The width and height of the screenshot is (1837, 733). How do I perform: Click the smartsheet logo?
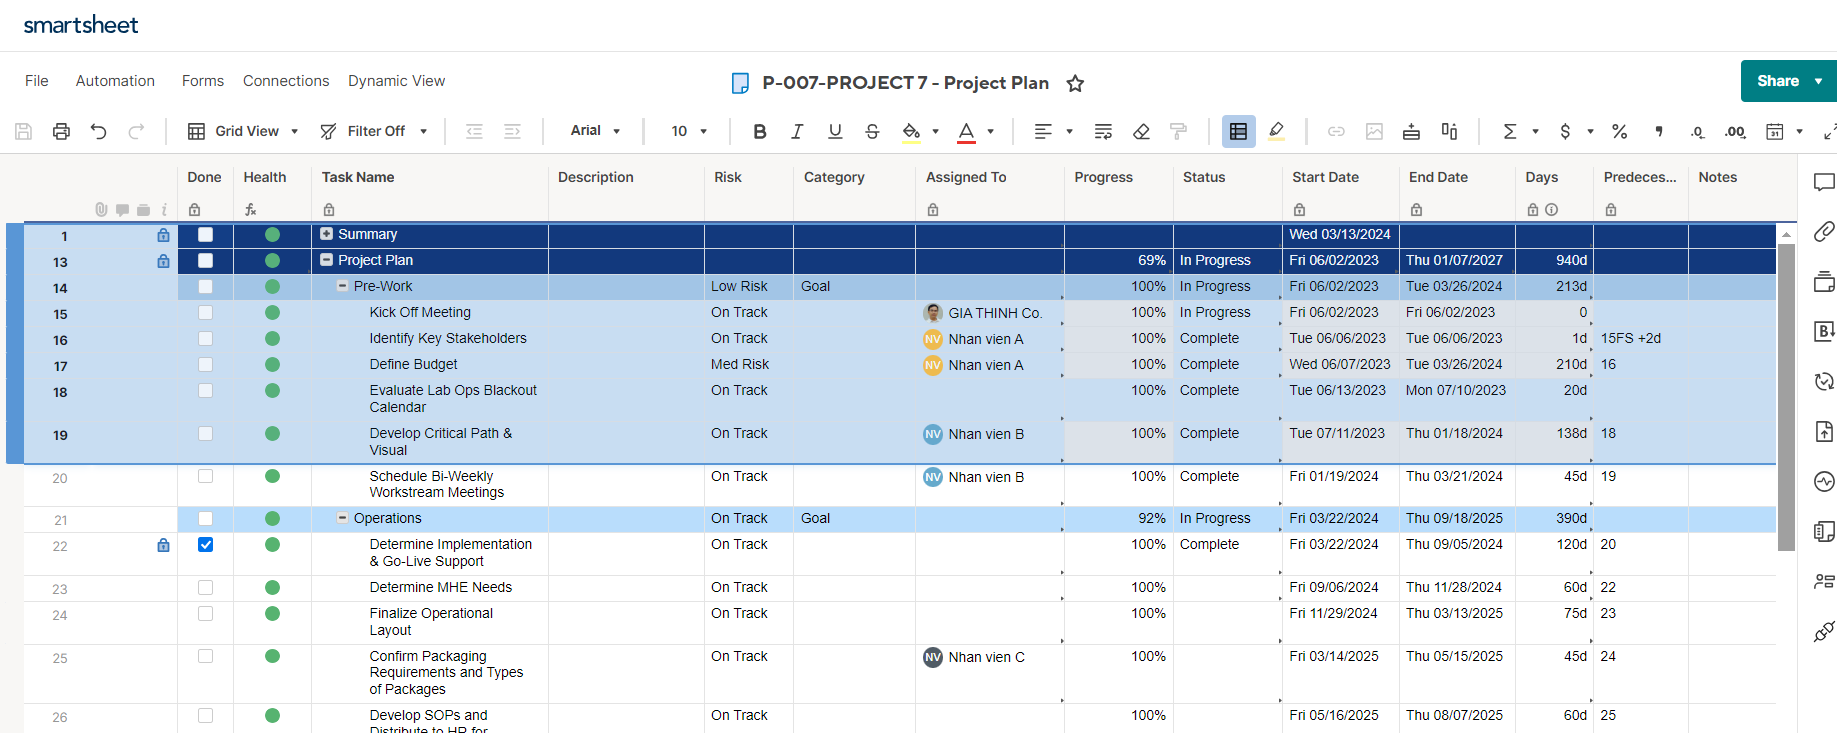pos(81,25)
